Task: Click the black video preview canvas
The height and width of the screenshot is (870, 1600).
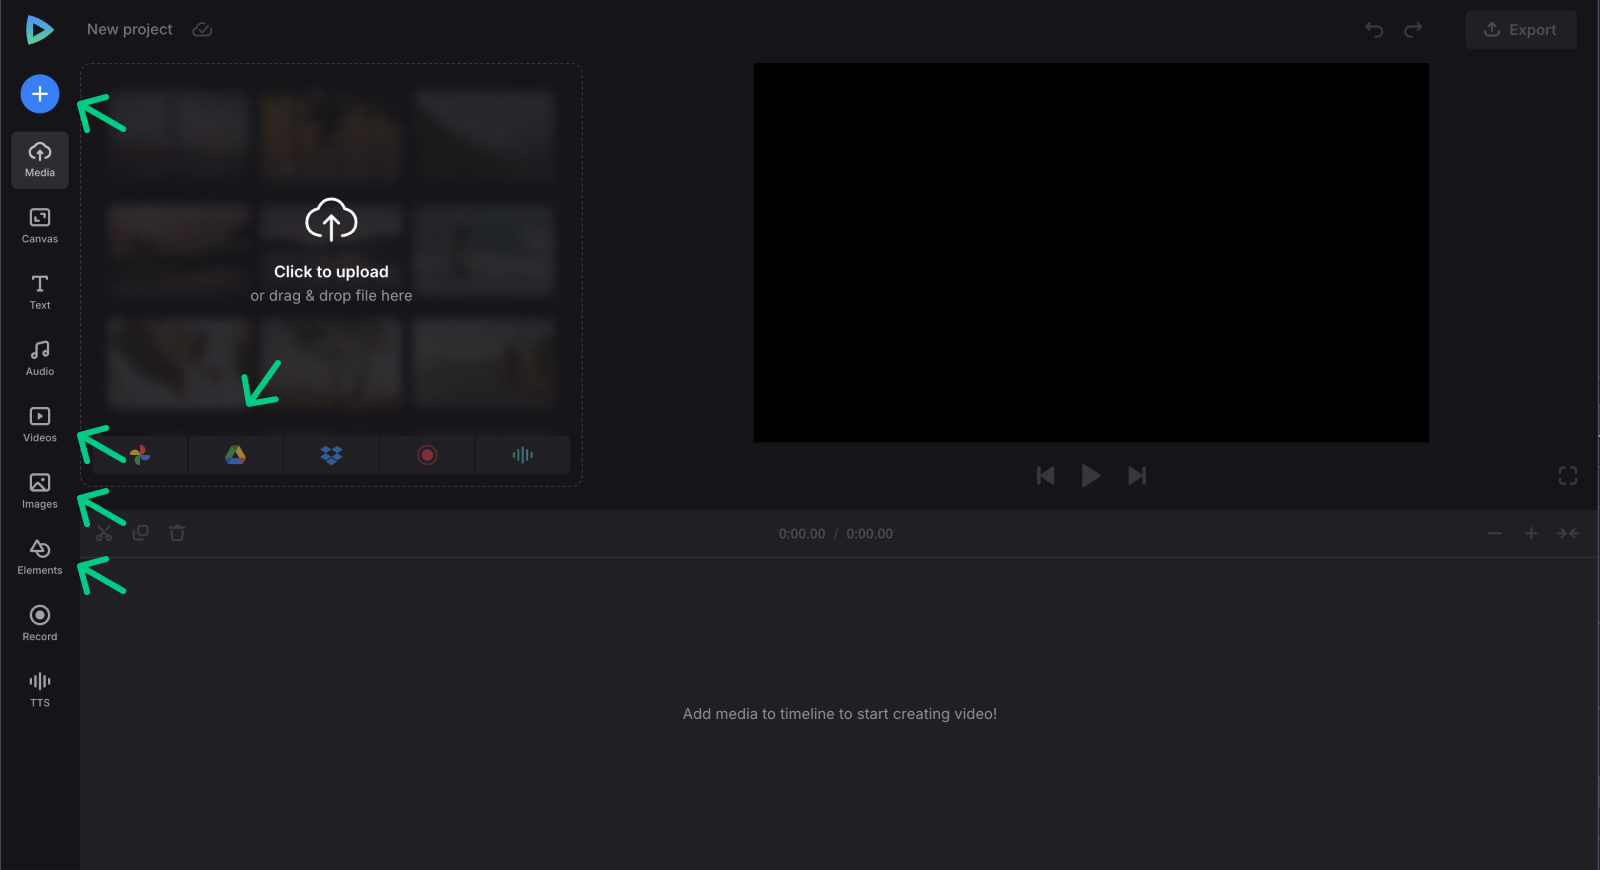Action: click(x=1091, y=253)
